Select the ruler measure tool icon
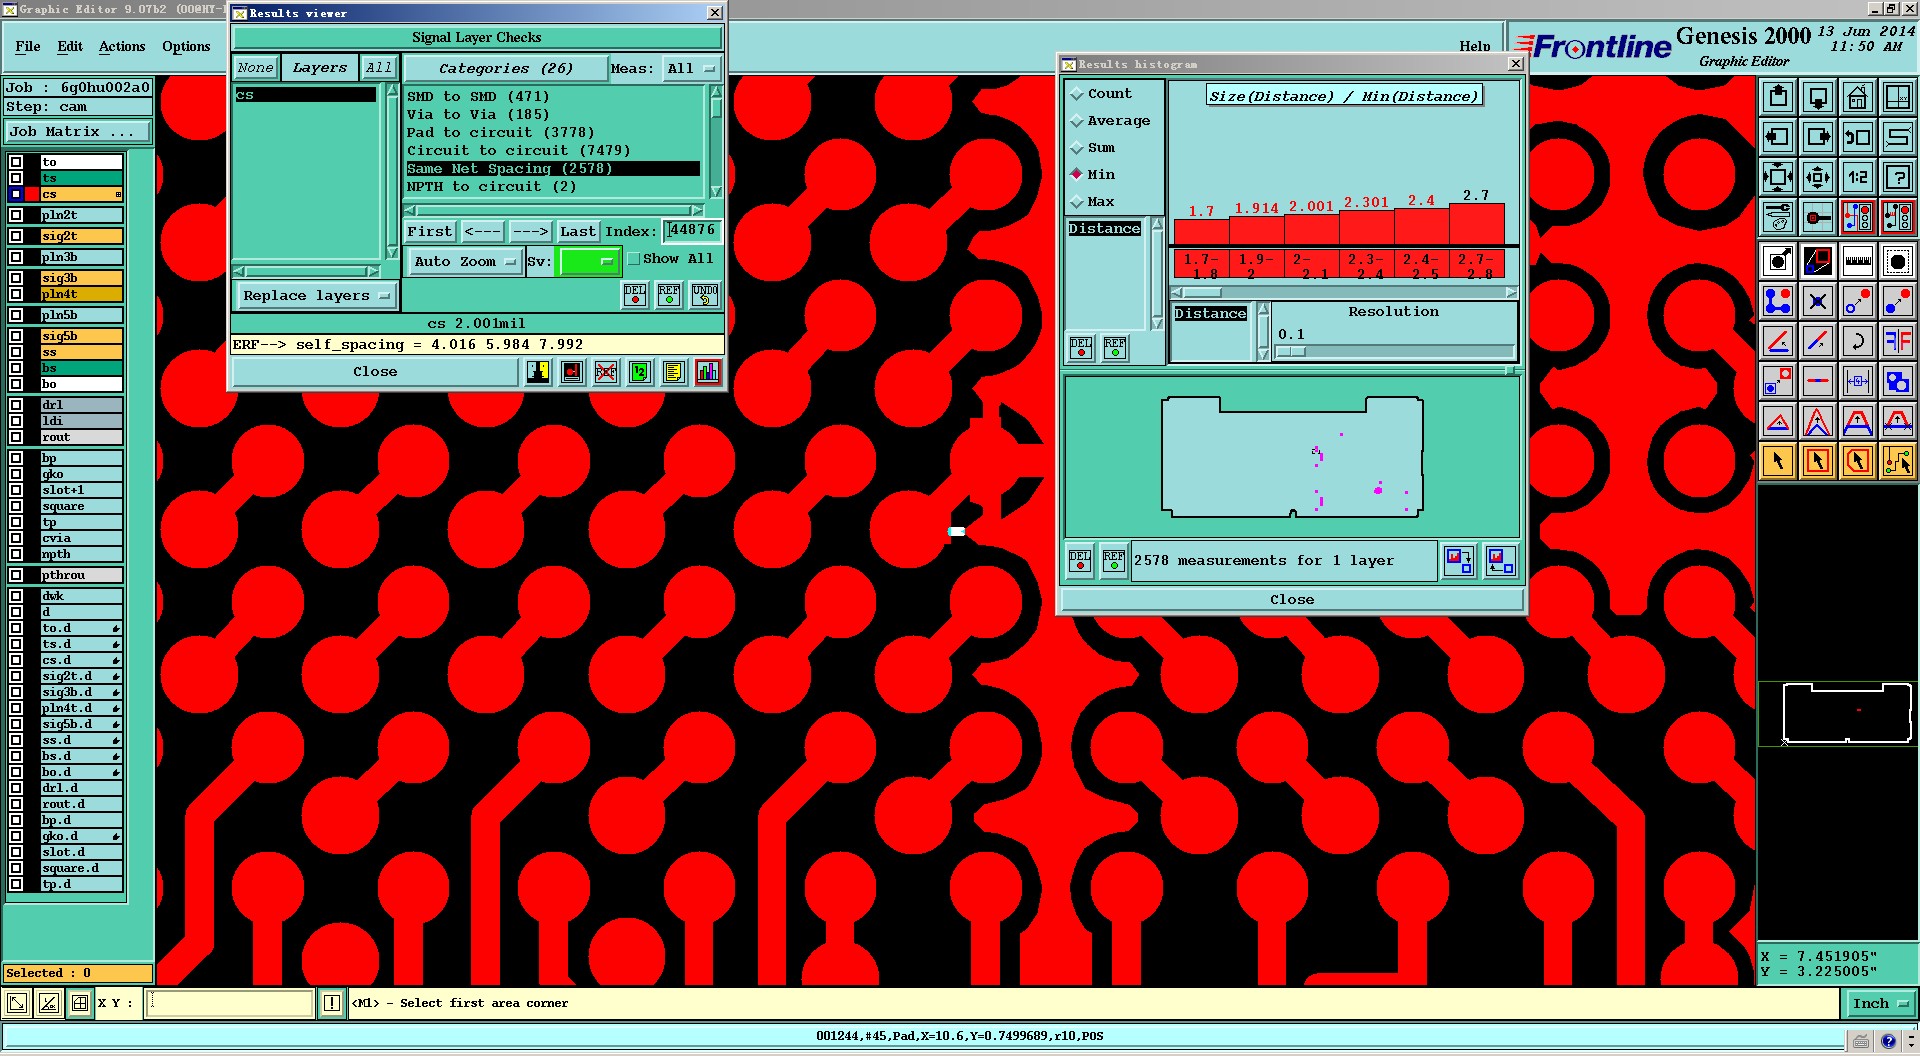Viewport: 1920px width, 1056px height. 1857,261
